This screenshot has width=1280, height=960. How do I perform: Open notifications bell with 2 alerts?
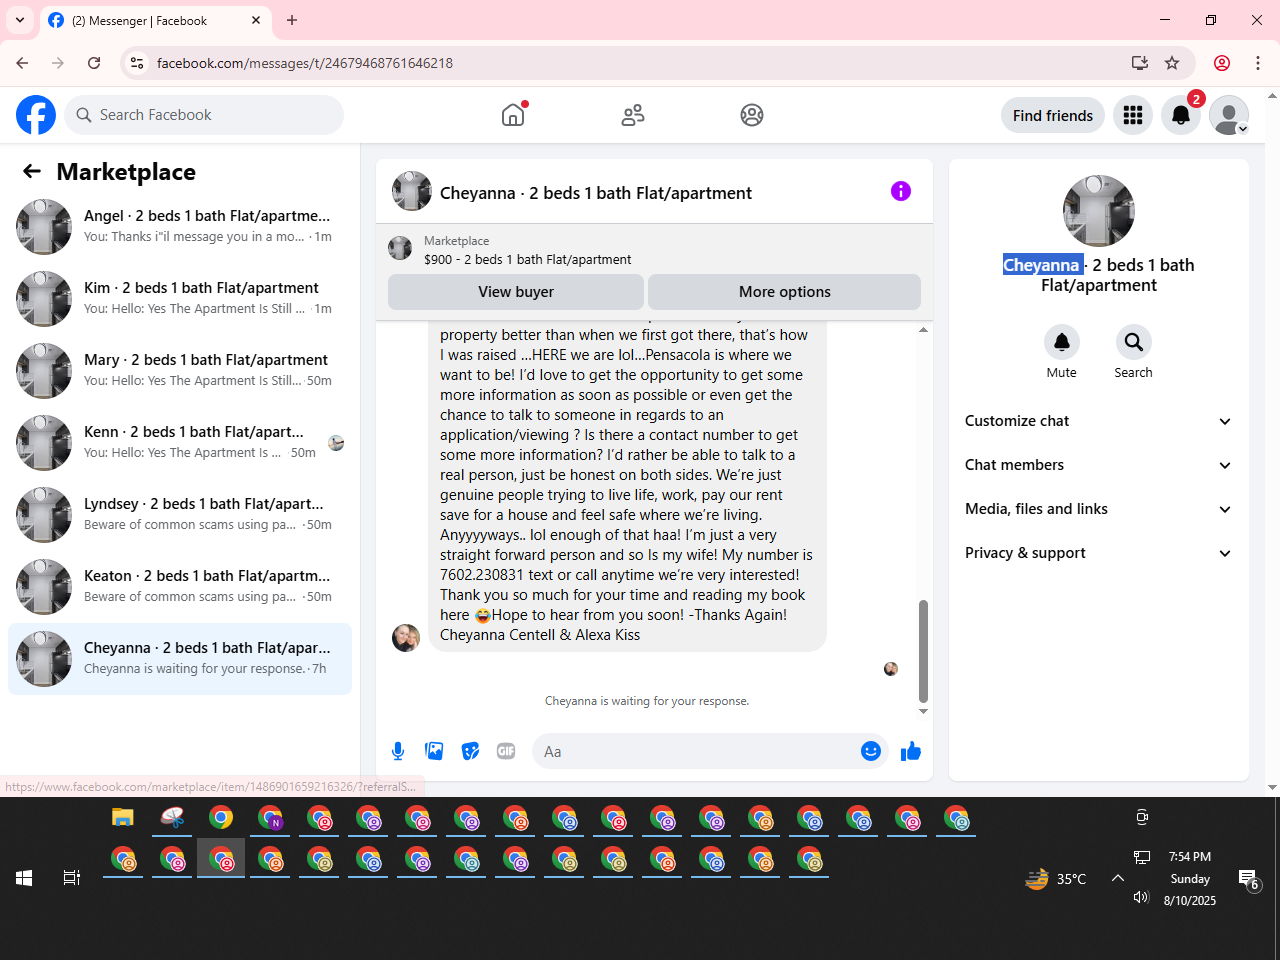pos(1181,115)
